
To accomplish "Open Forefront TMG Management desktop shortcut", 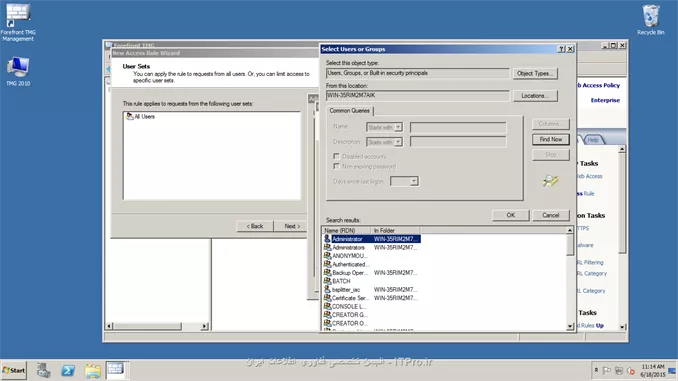I will (x=18, y=22).
